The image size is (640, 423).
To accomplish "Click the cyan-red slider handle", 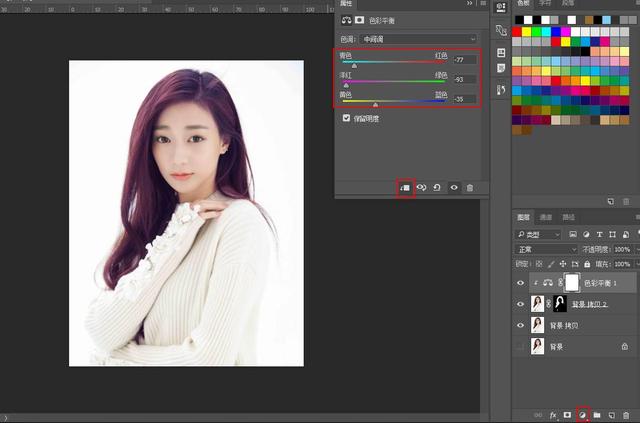I will coord(353,65).
